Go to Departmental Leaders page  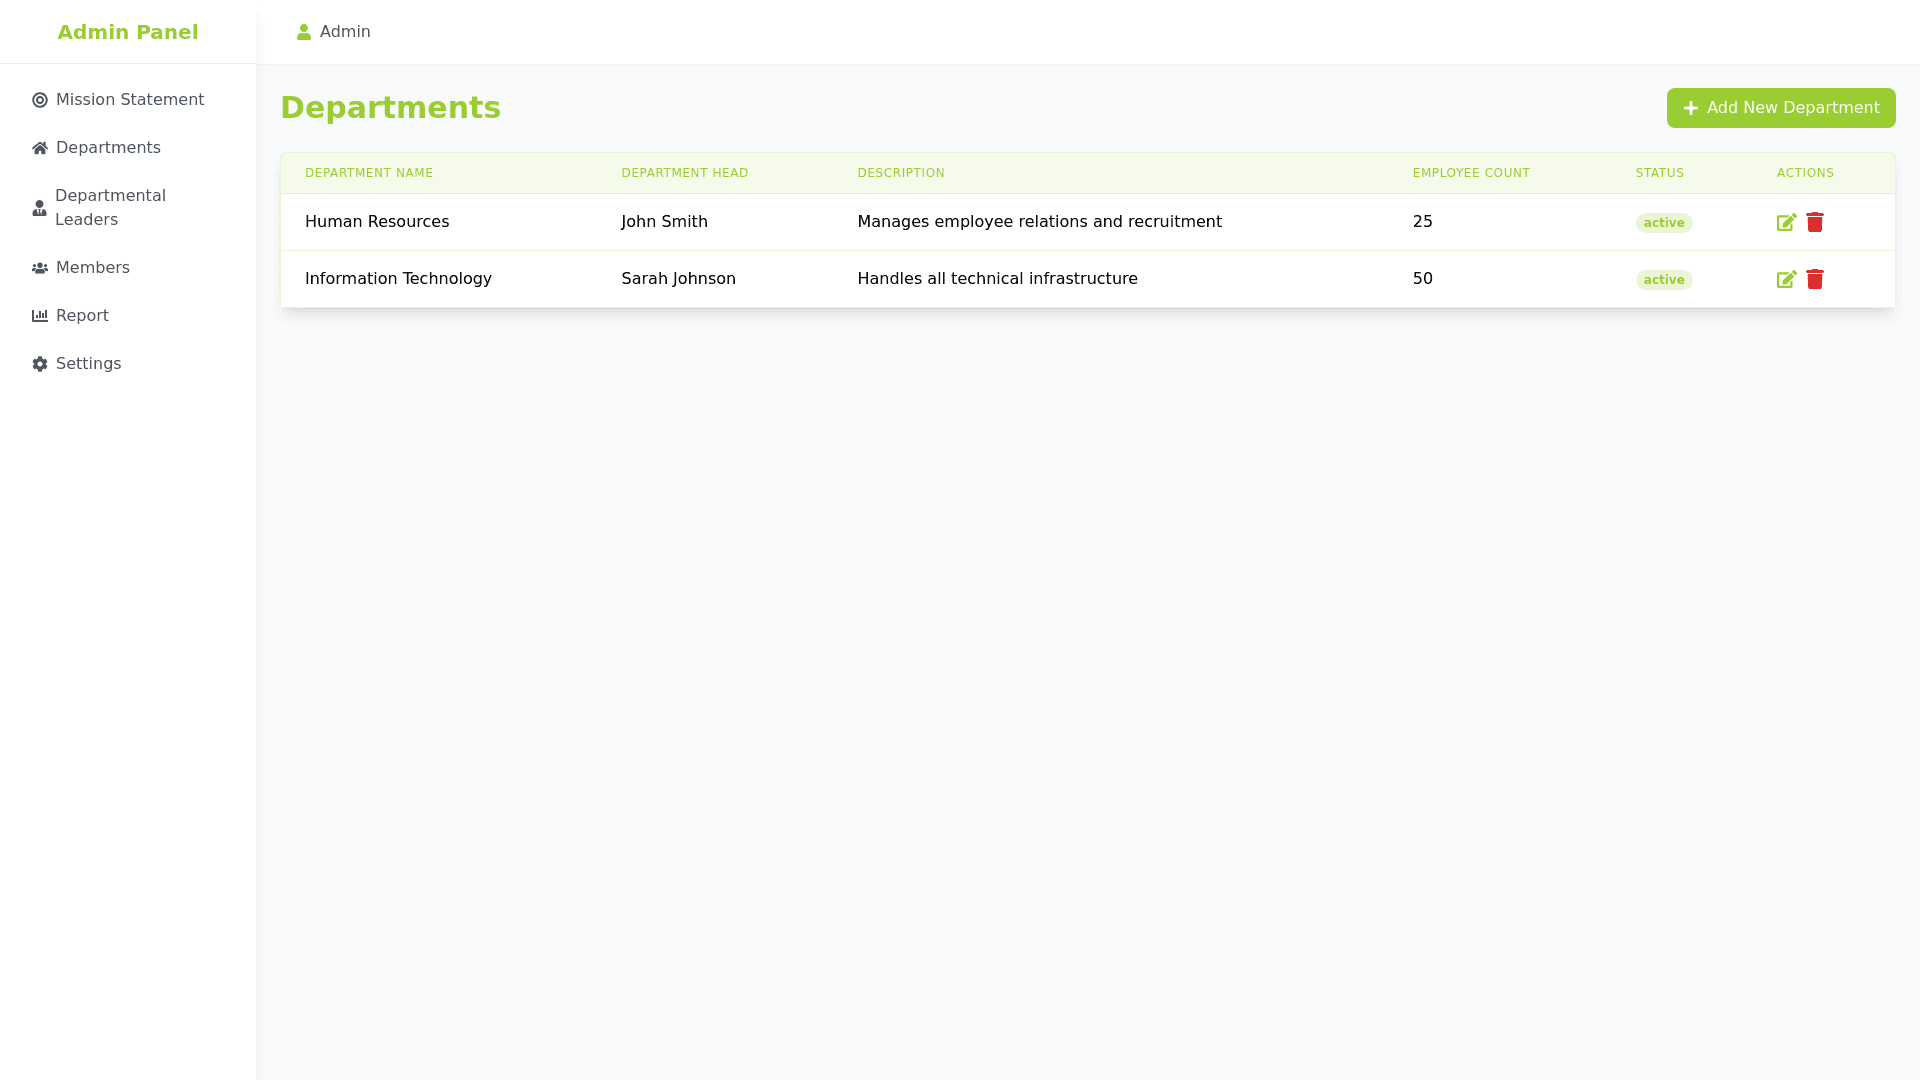pos(110,208)
